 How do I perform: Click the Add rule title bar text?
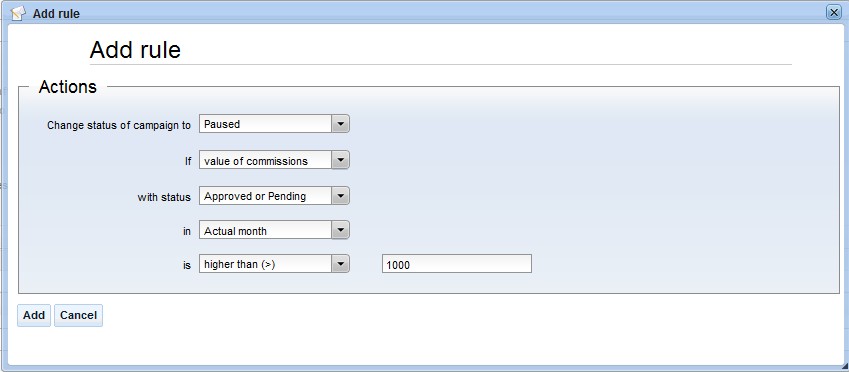(x=56, y=14)
